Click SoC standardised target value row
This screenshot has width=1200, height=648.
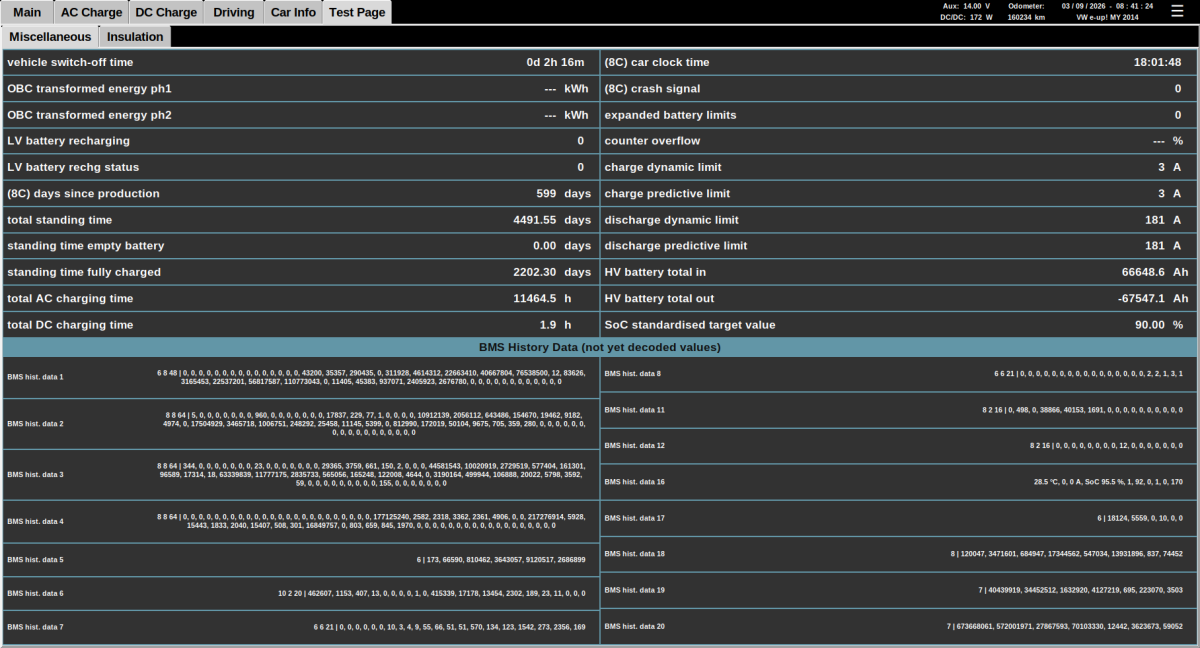[898, 324]
